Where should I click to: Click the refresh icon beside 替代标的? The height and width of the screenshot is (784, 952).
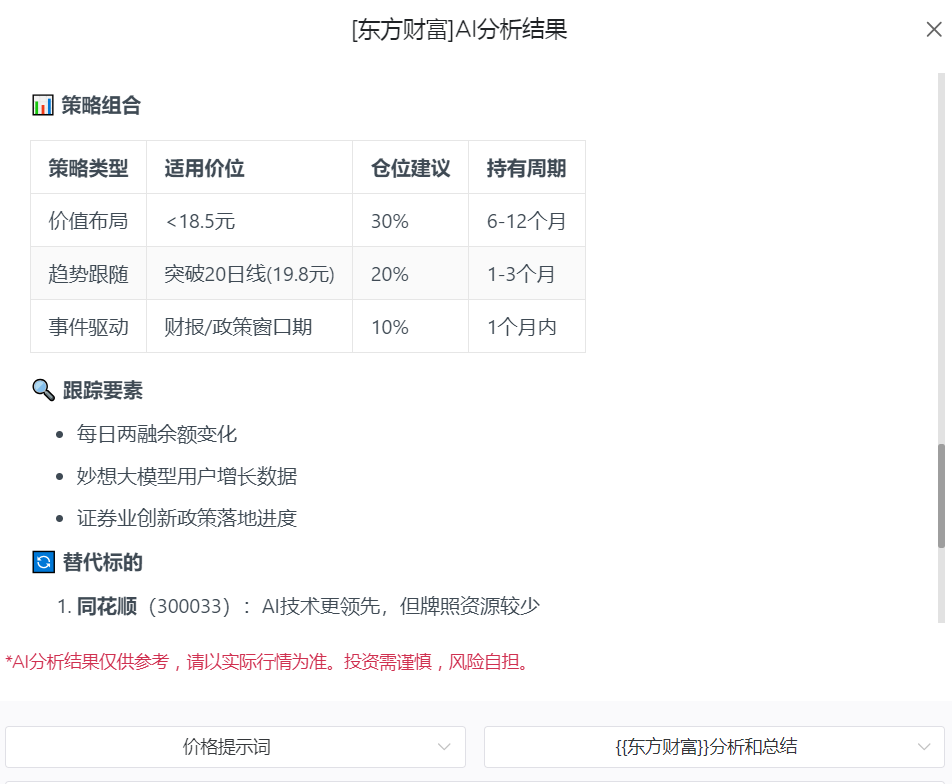click(x=43, y=562)
